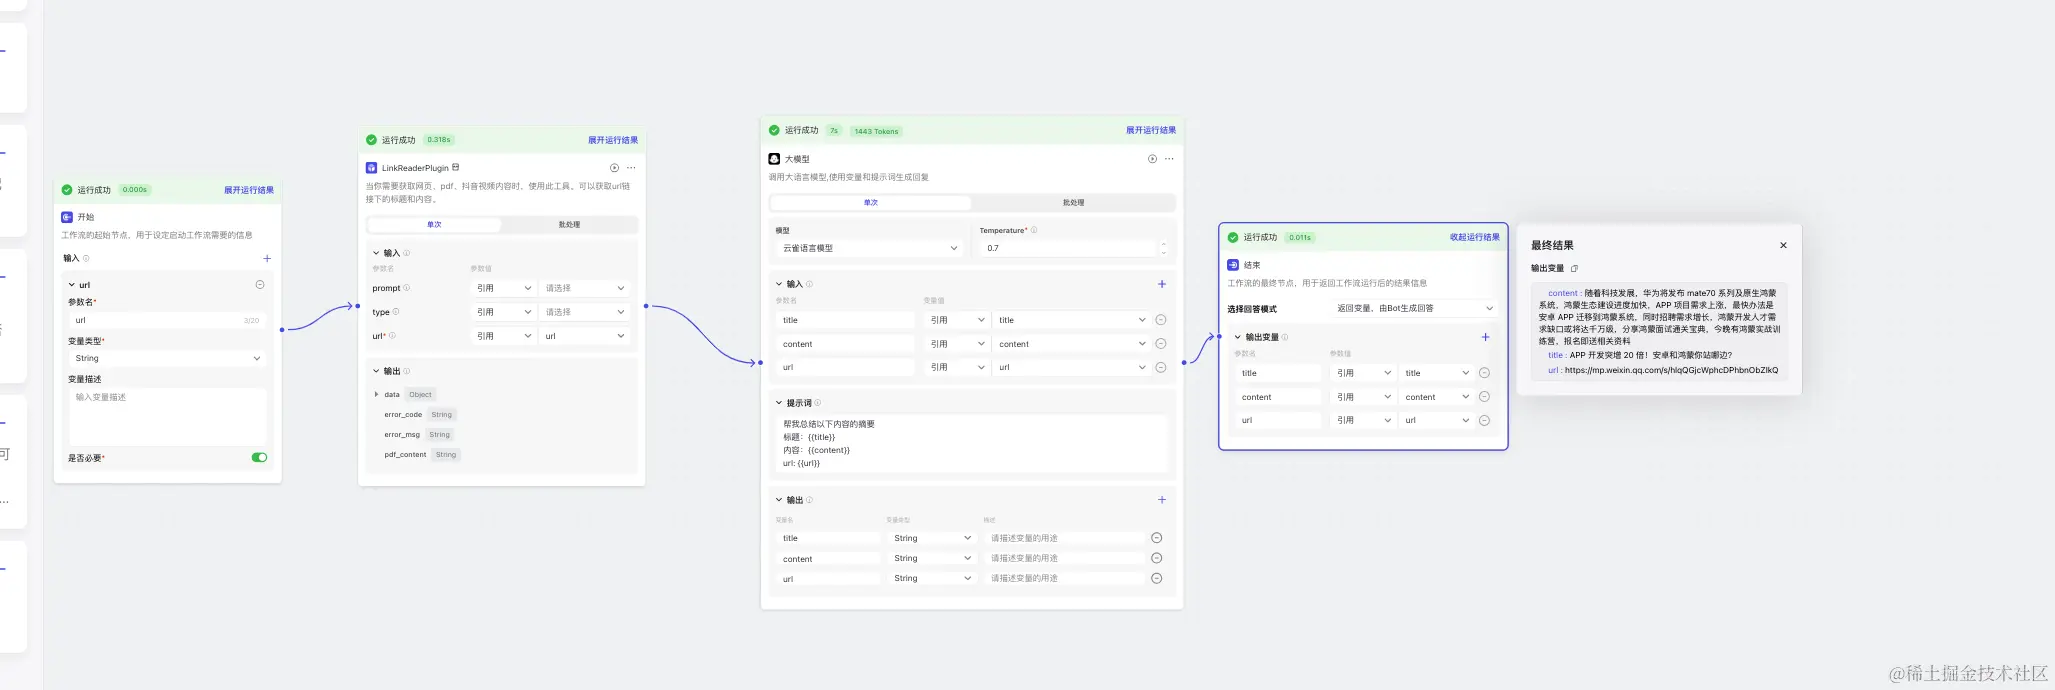2055x690 pixels.
Task: Run the LinkReaderPlugin node with play icon
Action: click(614, 168)
